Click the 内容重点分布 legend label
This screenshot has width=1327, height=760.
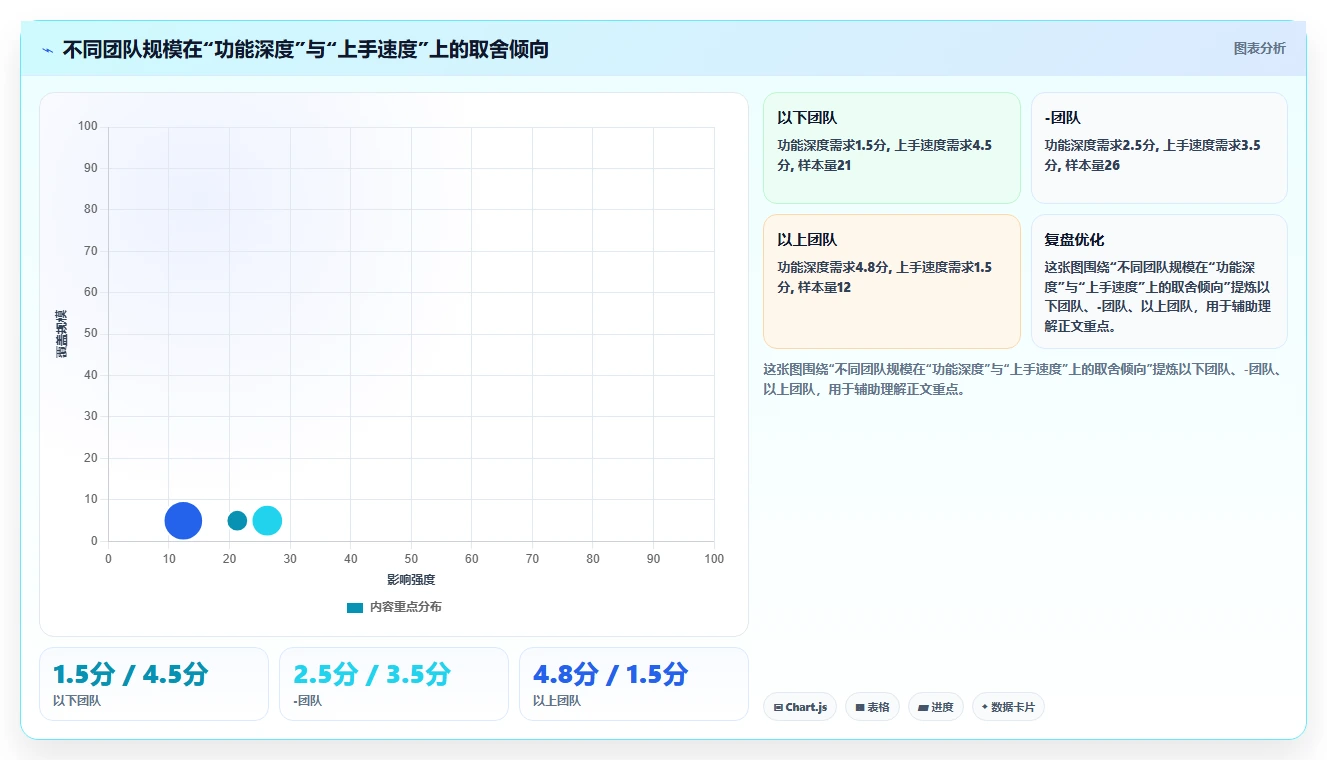pos(405,608)
